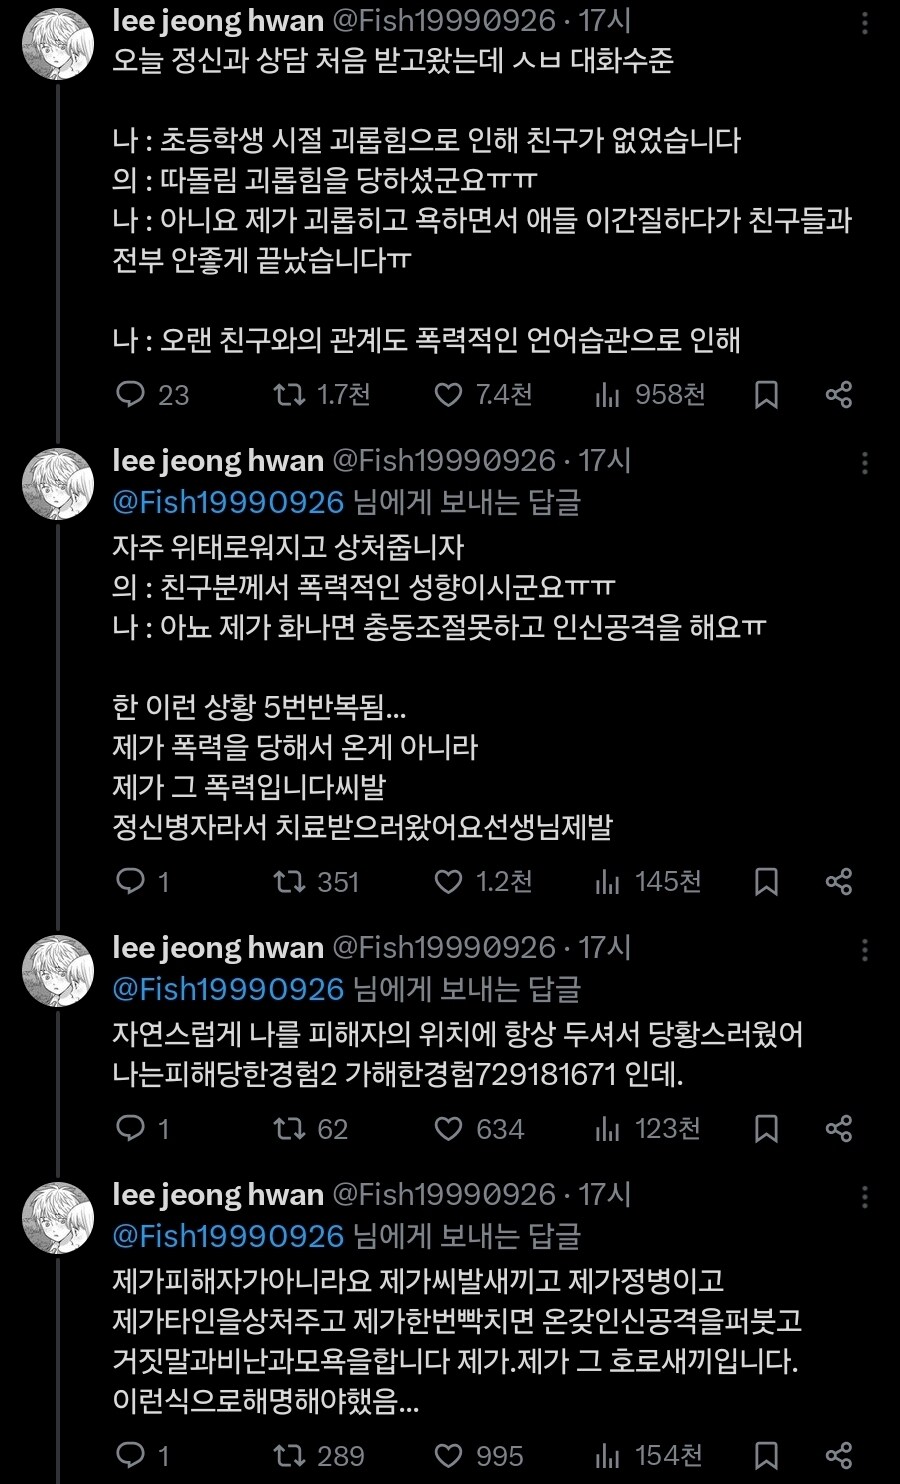Repost the tweet with 351 reposts
This screenshot has height=1484, width=900.
290,882
